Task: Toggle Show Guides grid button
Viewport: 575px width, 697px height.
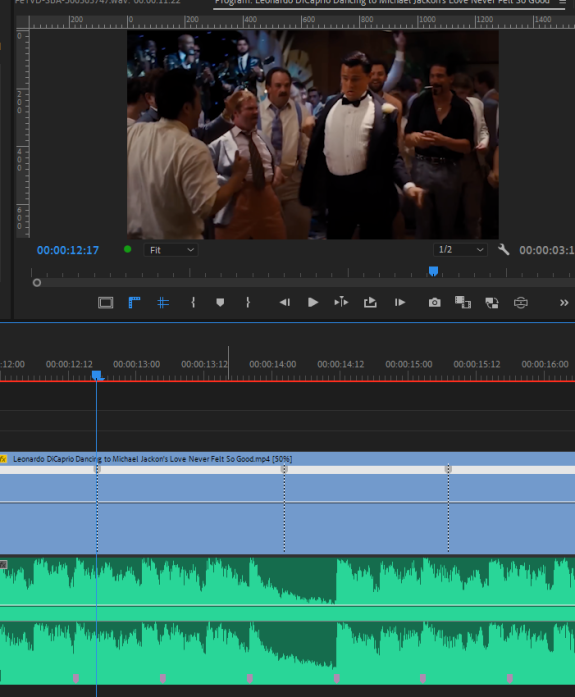Action: point(163,303)
